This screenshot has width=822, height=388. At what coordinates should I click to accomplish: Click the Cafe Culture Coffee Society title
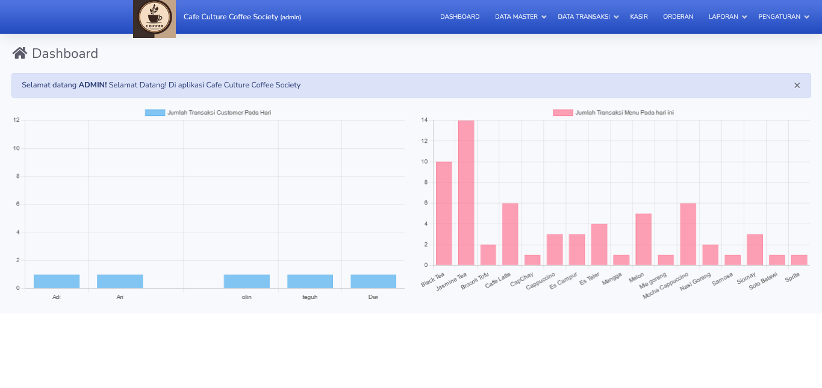point(242,17)
